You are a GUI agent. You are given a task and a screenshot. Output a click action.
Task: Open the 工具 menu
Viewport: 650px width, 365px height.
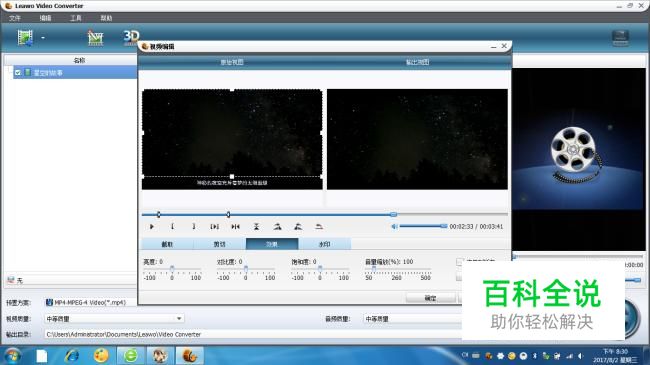coord(75,18)
